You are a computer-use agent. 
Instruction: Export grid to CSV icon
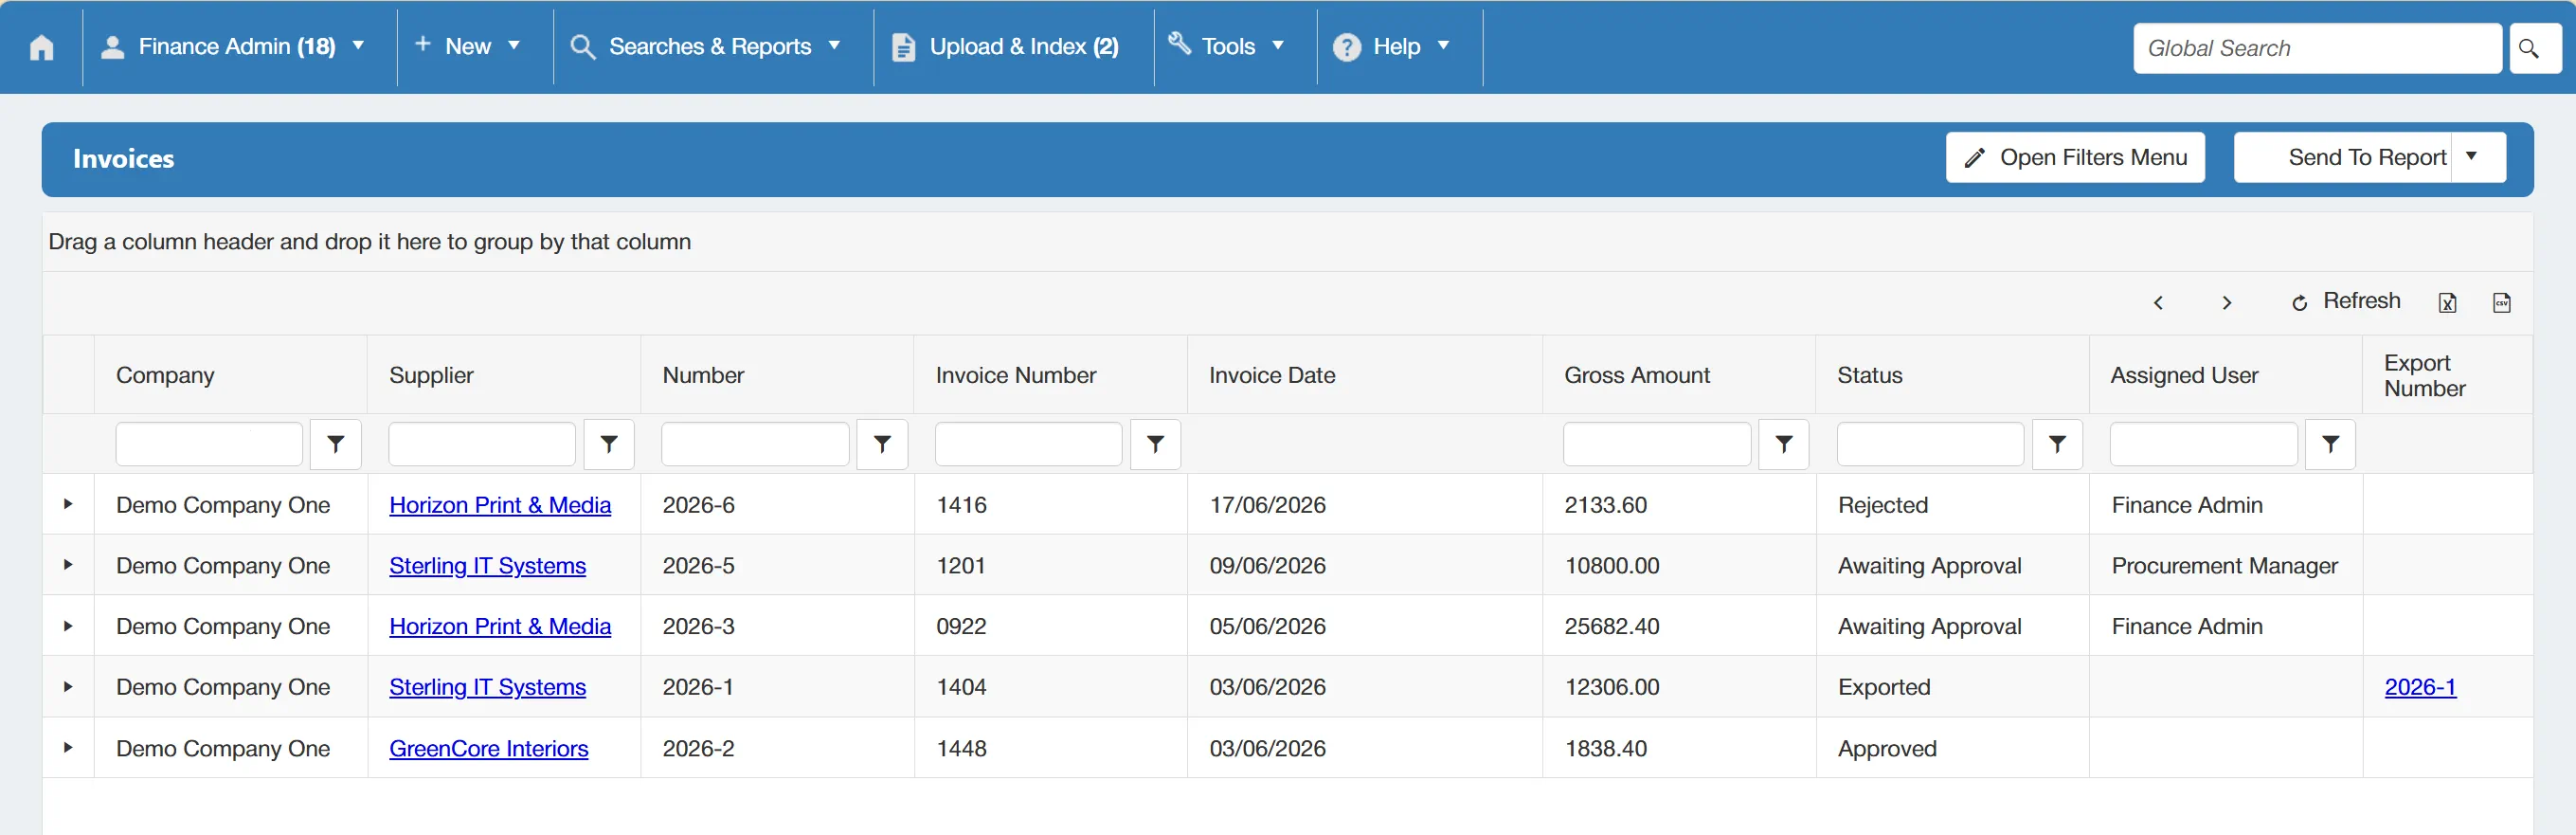pyautogui.click(x=2501, y=302)
